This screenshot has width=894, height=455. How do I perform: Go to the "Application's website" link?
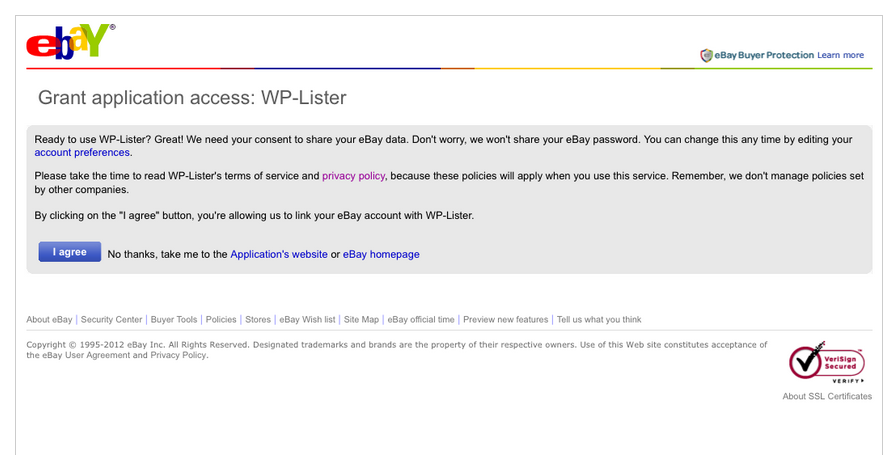coord(279,254)
